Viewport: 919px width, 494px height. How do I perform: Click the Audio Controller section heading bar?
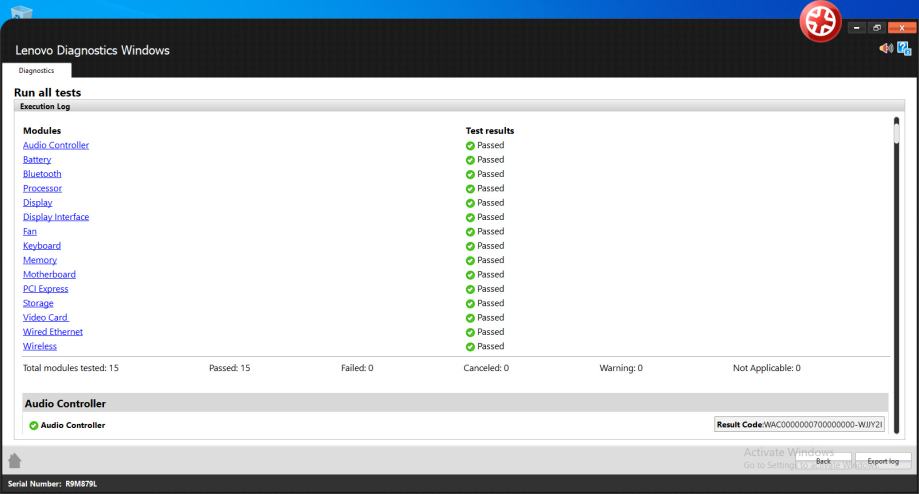coord(455,403)
